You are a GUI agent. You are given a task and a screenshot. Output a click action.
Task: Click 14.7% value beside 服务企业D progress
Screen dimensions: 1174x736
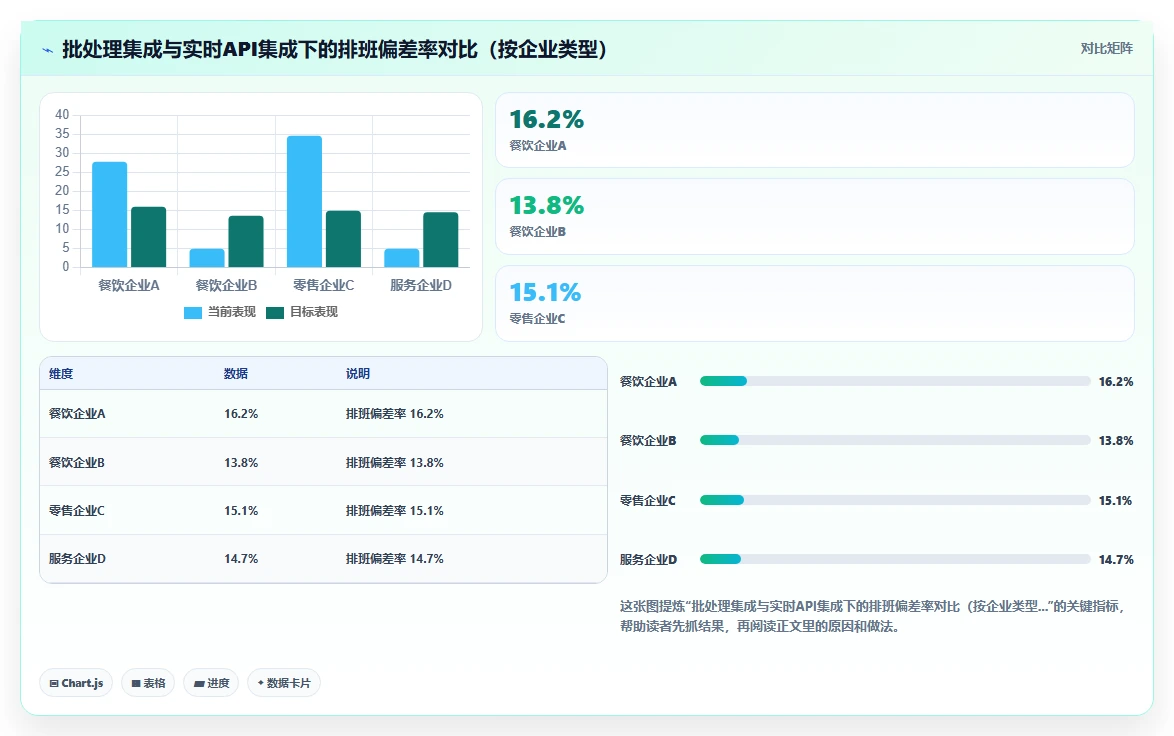click(1116, 559)
